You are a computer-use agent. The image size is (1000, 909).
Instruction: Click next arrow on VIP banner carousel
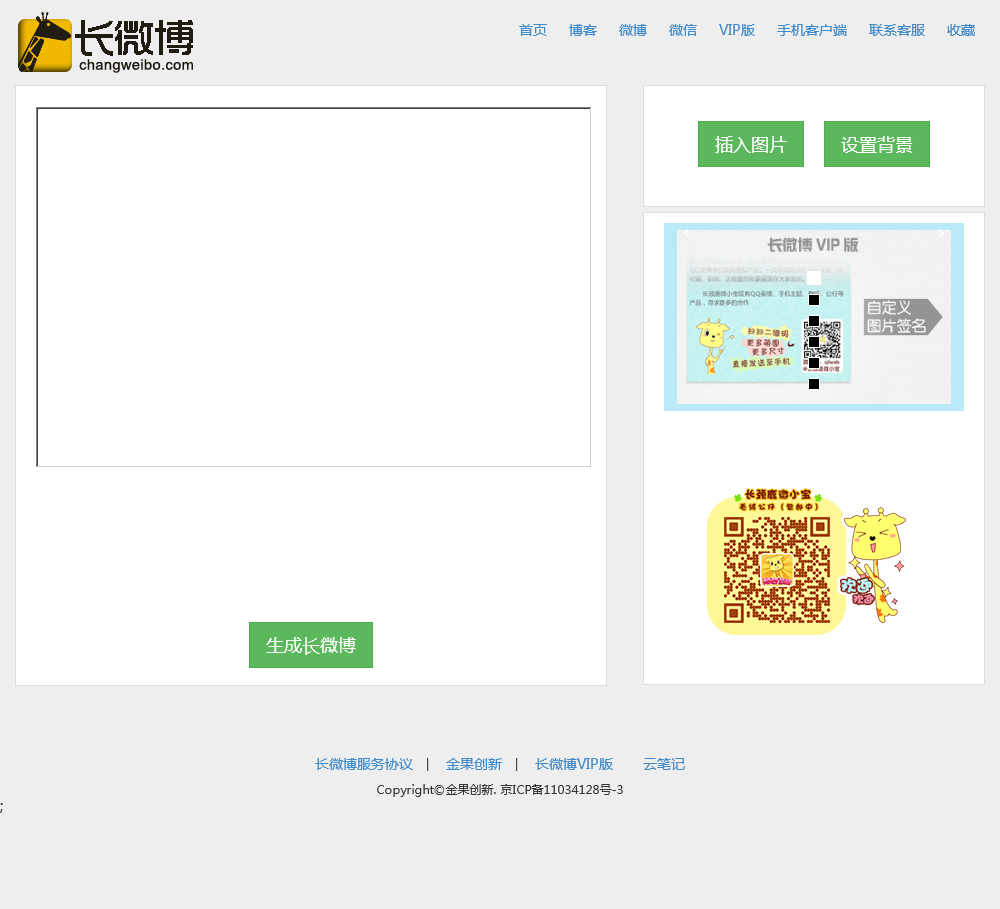tap(941, 233)
